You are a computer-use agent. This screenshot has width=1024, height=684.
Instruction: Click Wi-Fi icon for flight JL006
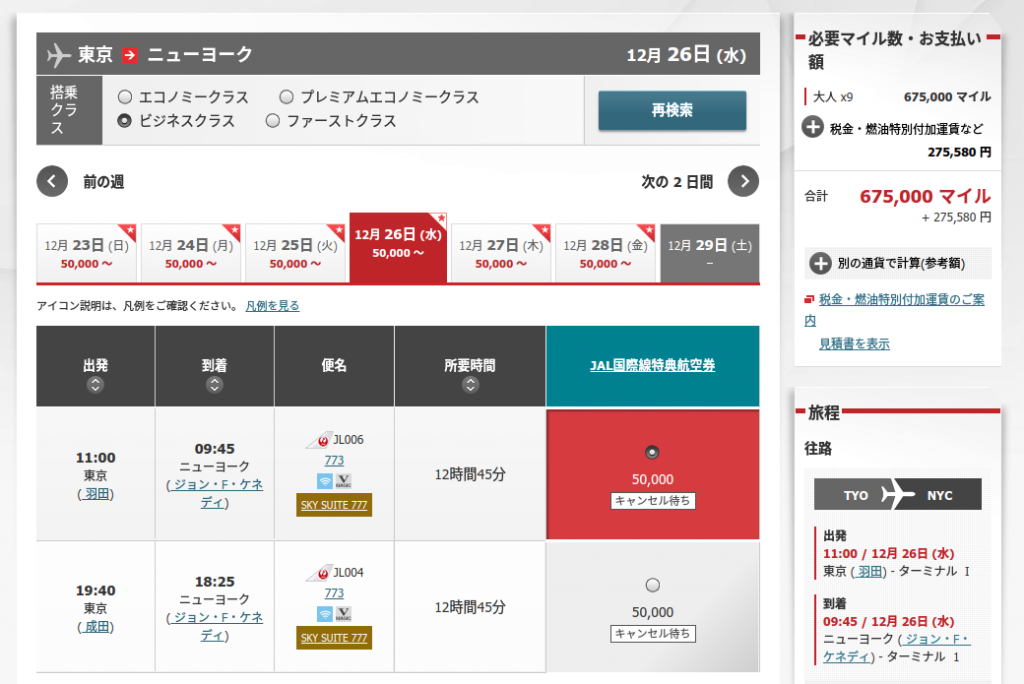click(x=325, y=481)
